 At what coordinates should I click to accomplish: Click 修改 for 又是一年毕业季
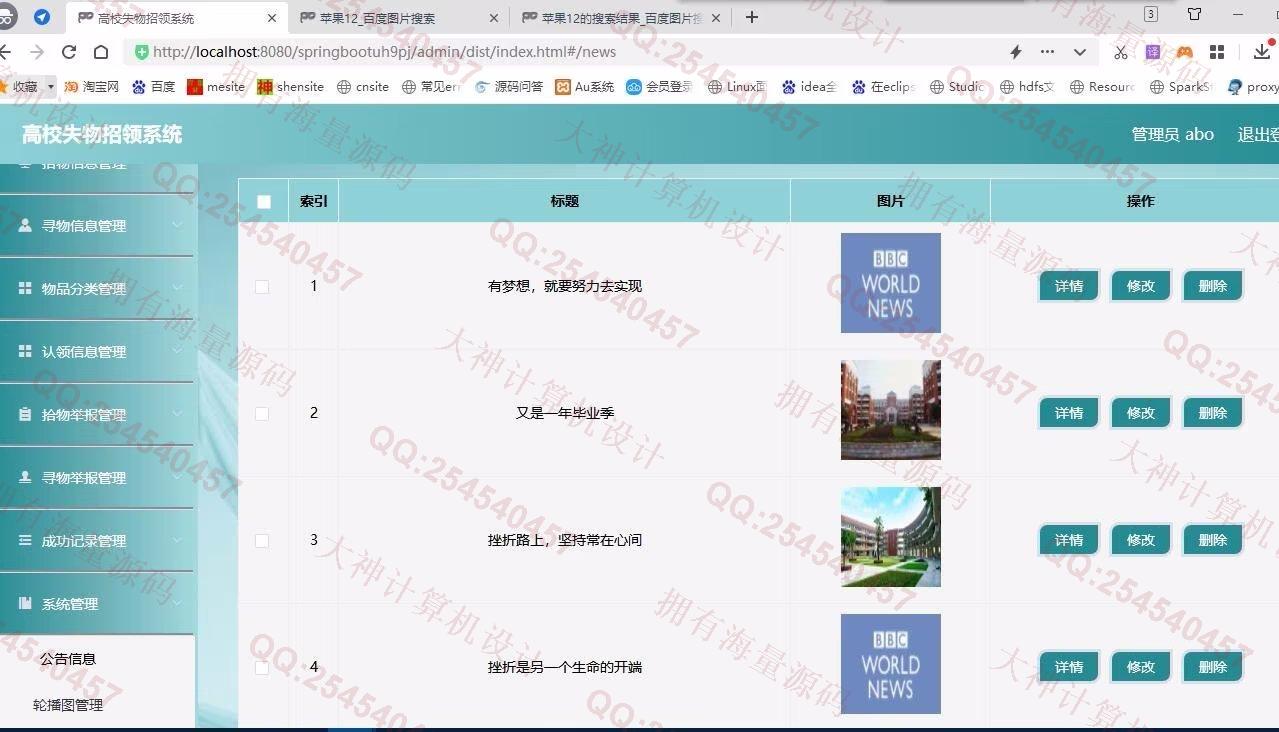1141,413
